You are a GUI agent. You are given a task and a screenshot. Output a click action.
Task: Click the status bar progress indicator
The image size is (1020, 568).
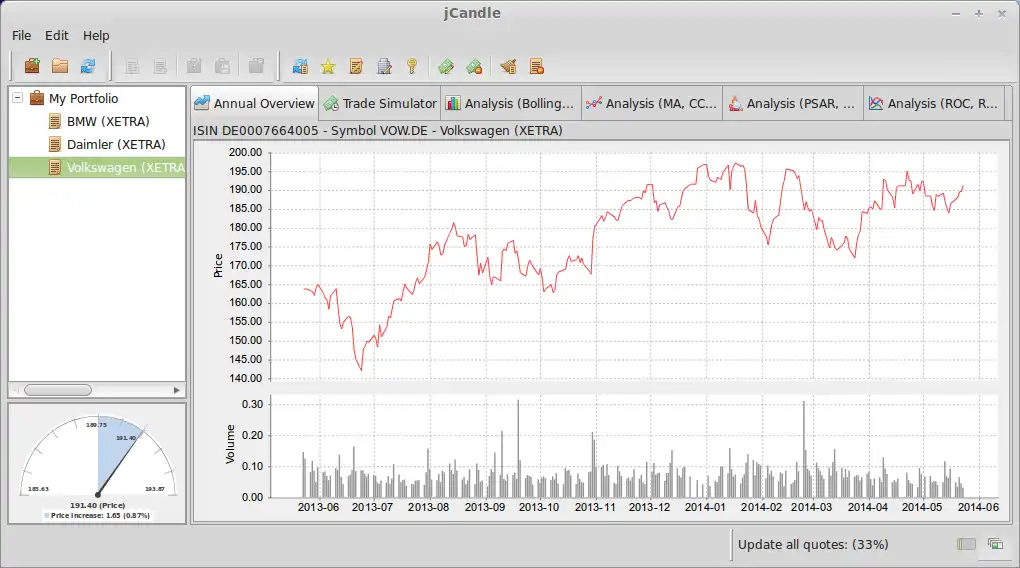click(966, 544)
